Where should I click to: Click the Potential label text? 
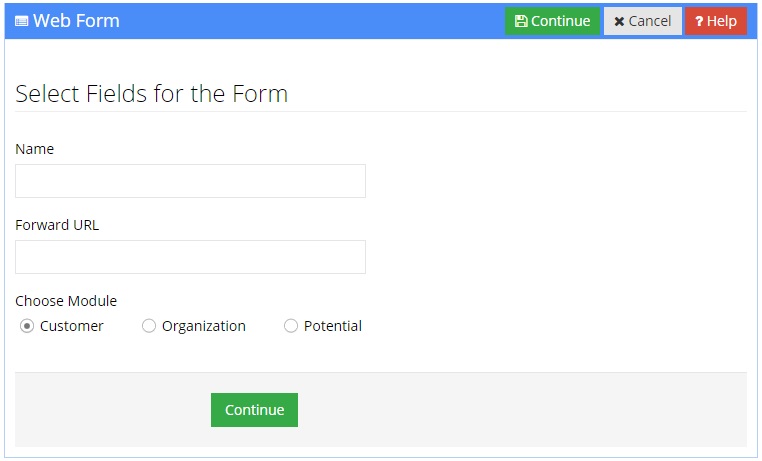tap(333, 326)
